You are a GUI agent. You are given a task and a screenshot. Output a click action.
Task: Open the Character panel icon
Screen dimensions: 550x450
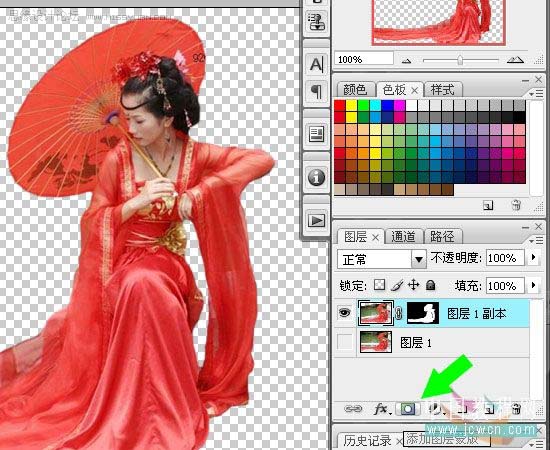(x=316, y=65)
